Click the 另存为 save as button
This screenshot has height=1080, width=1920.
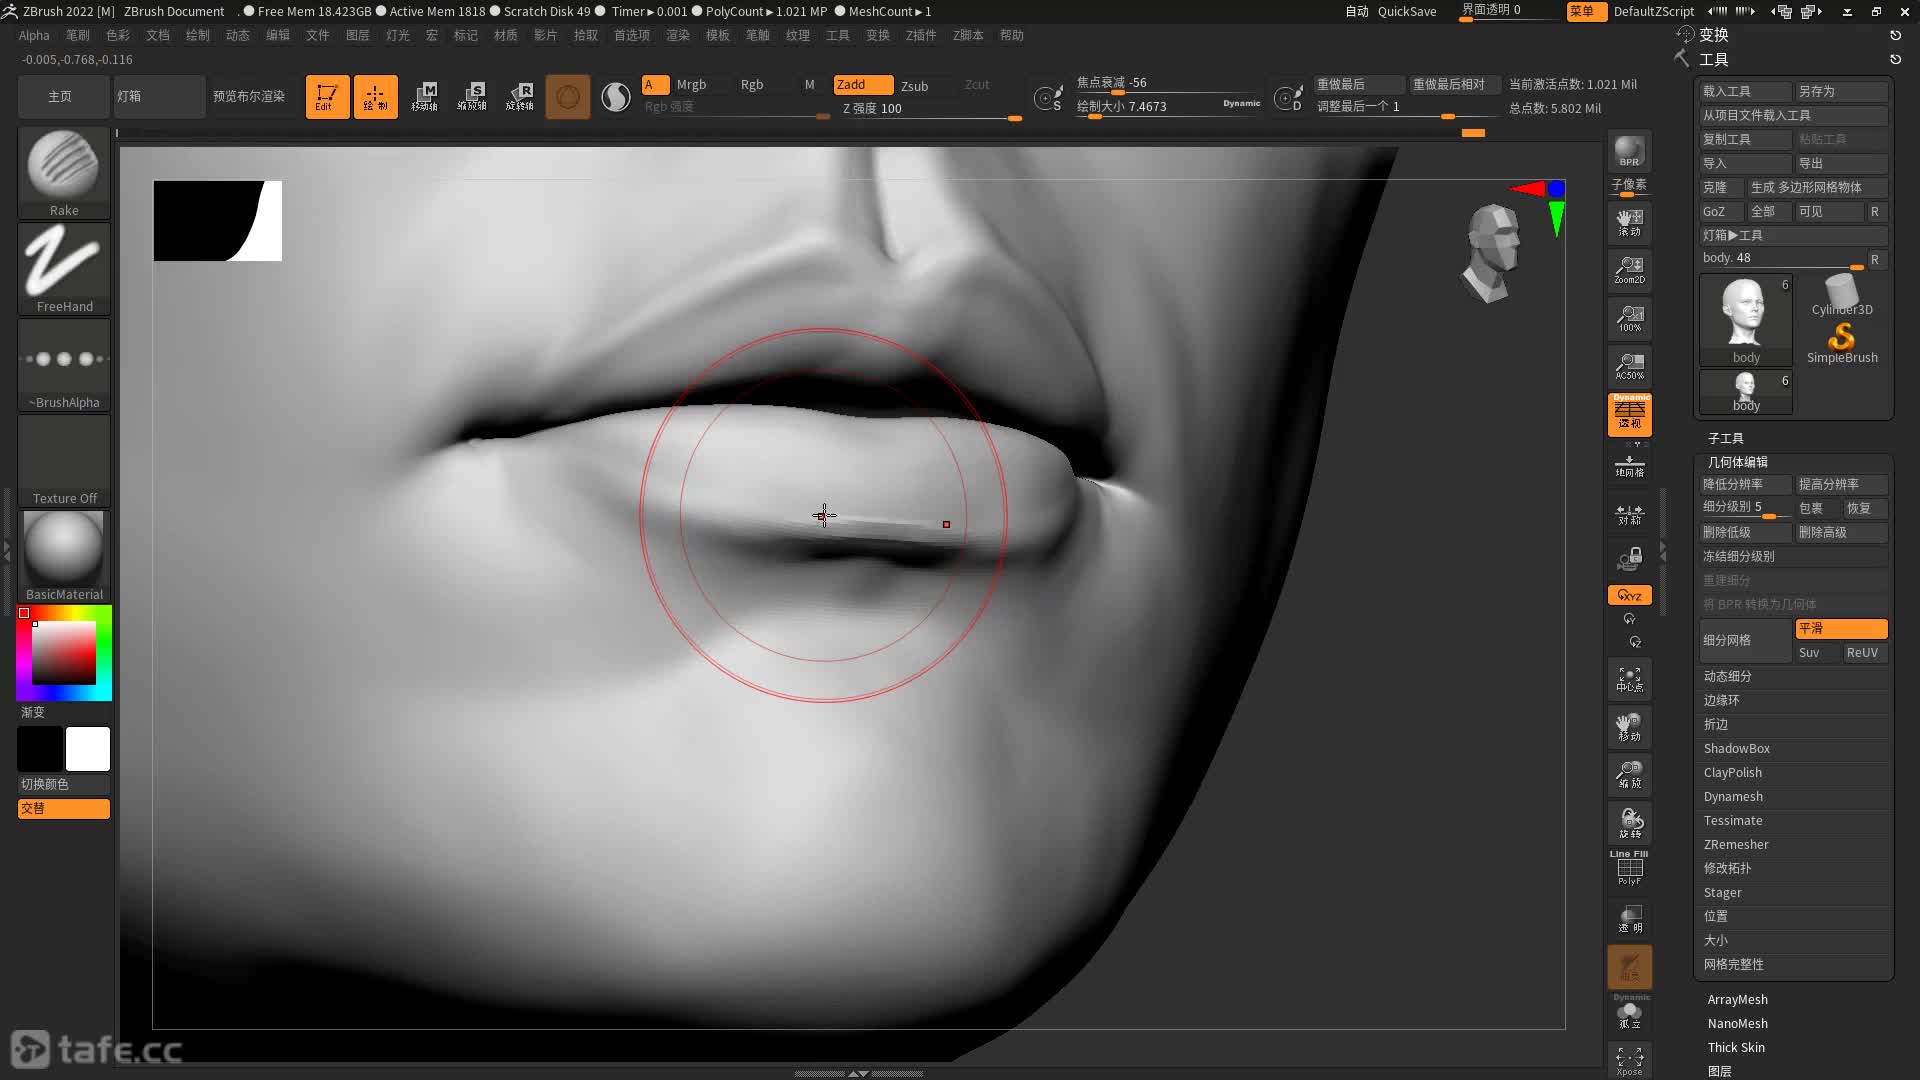[x=1841, y=91]
